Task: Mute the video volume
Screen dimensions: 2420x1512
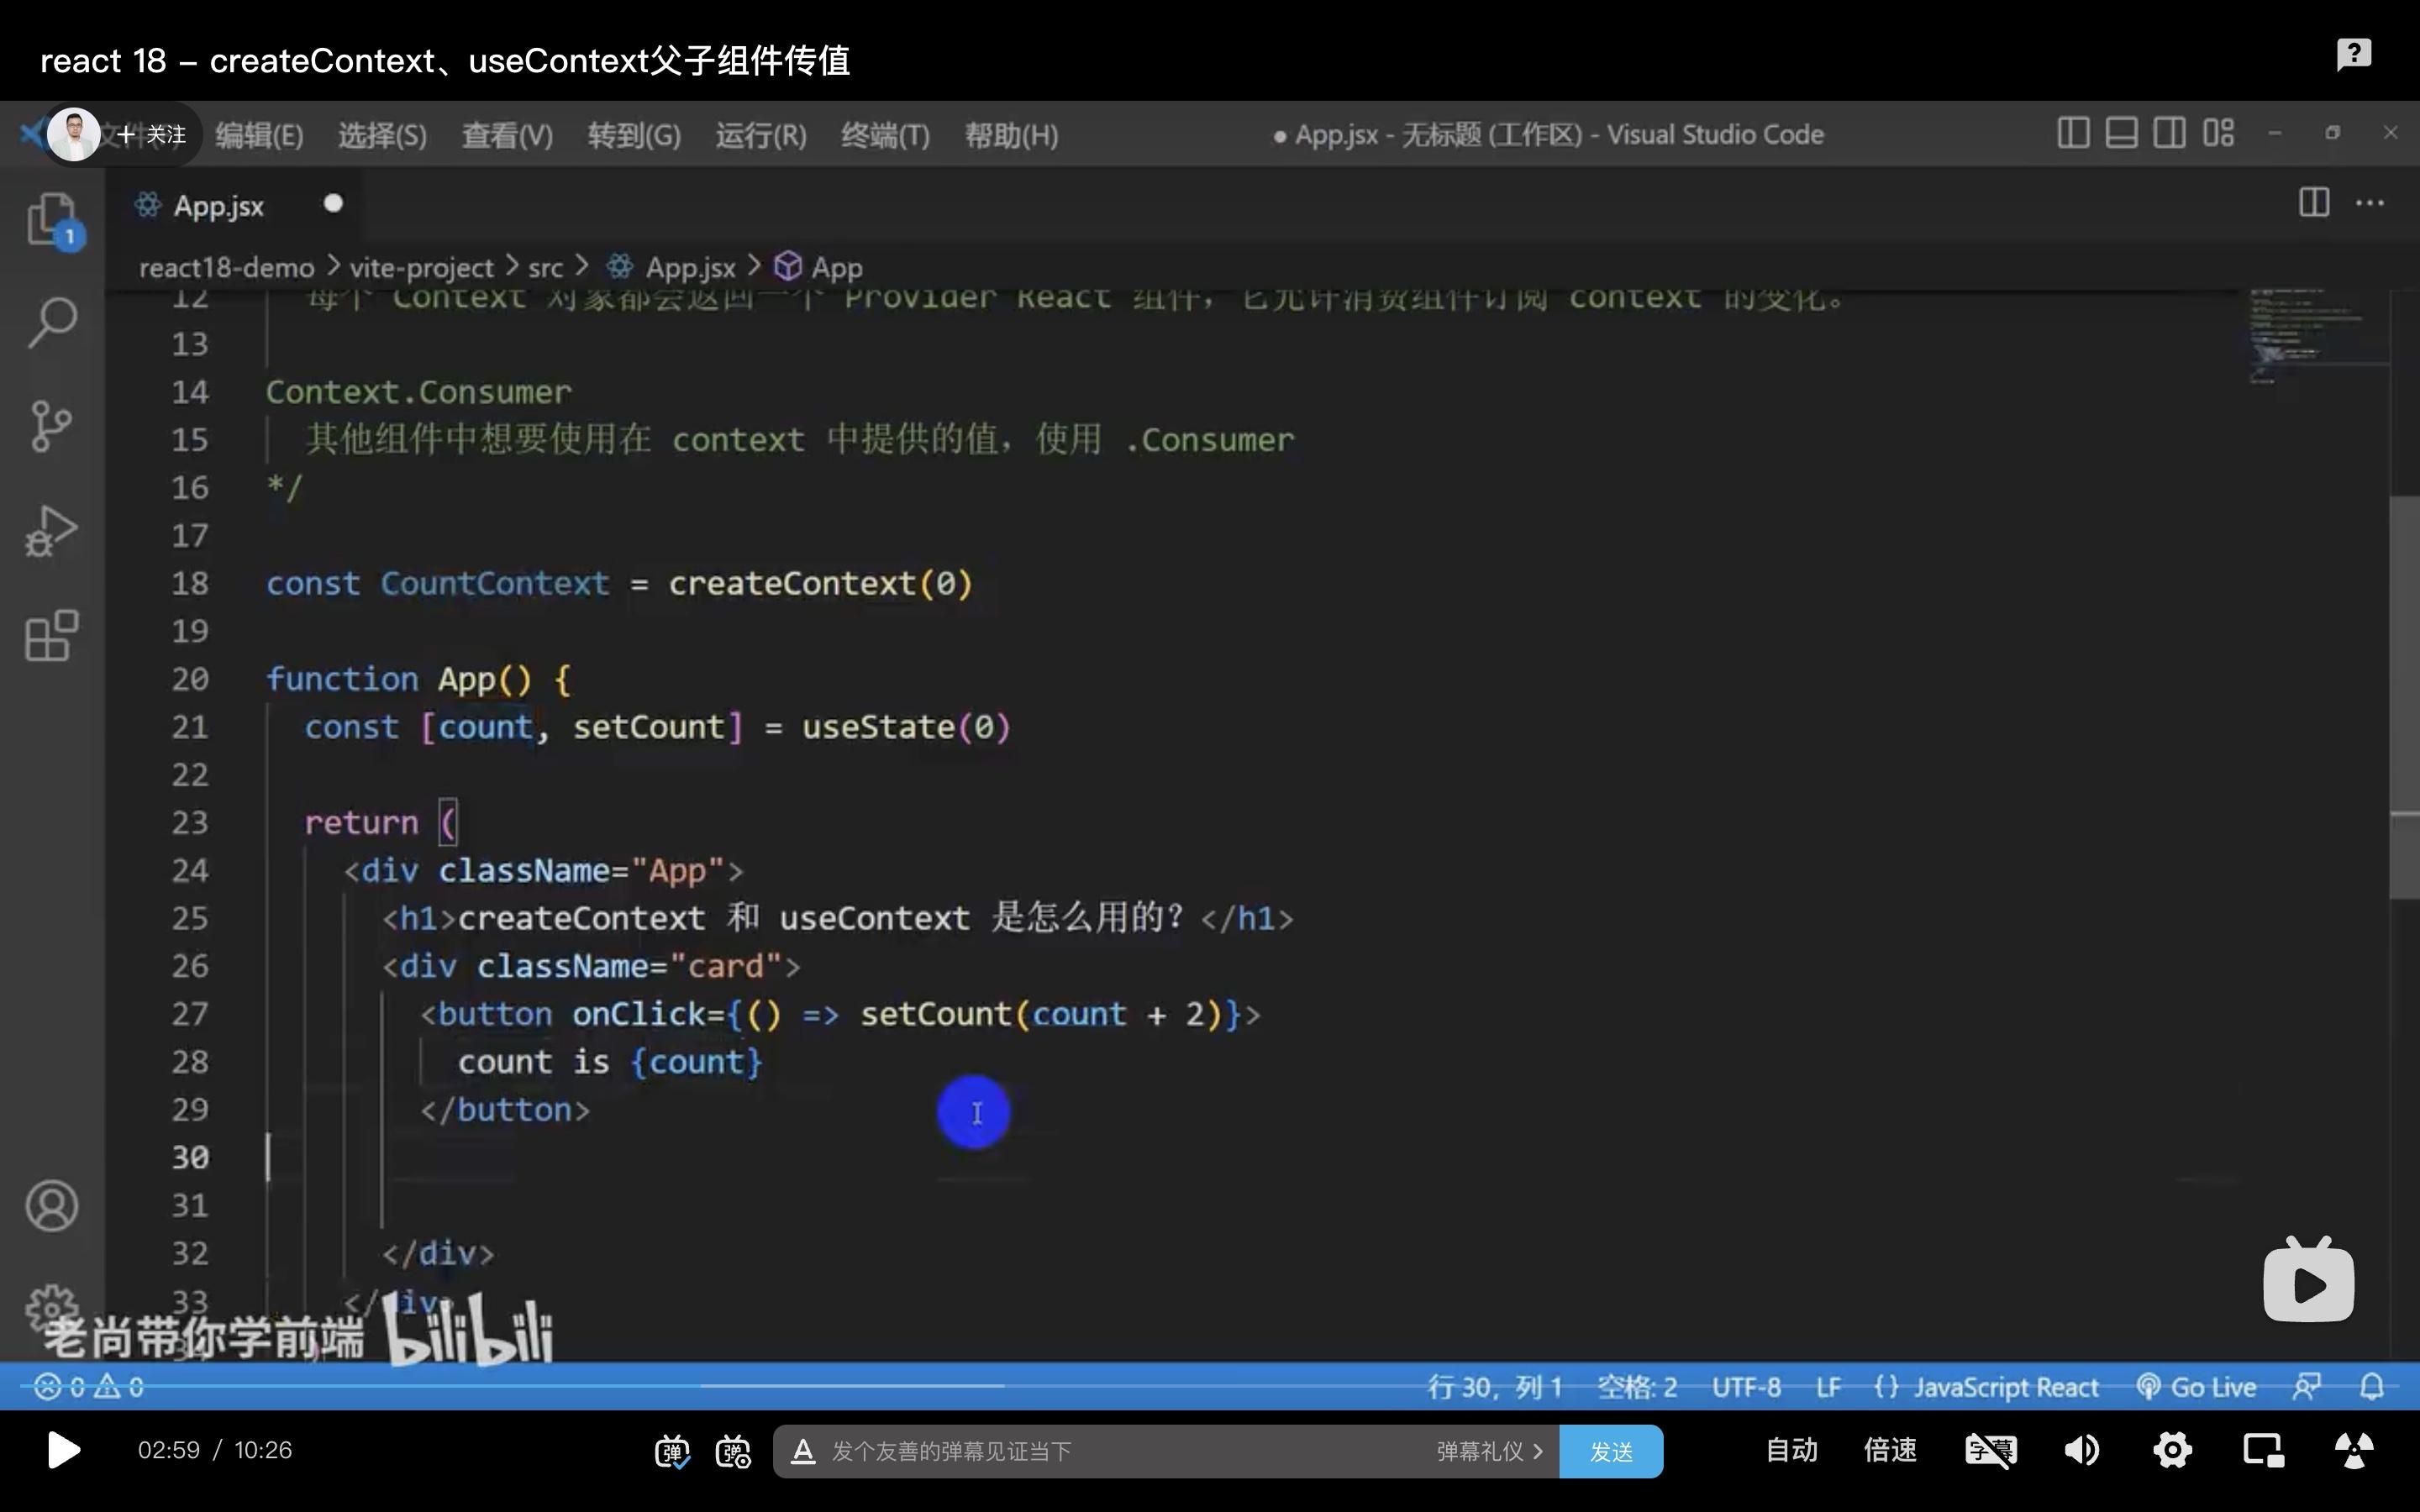Action: pos(2082,1450)
